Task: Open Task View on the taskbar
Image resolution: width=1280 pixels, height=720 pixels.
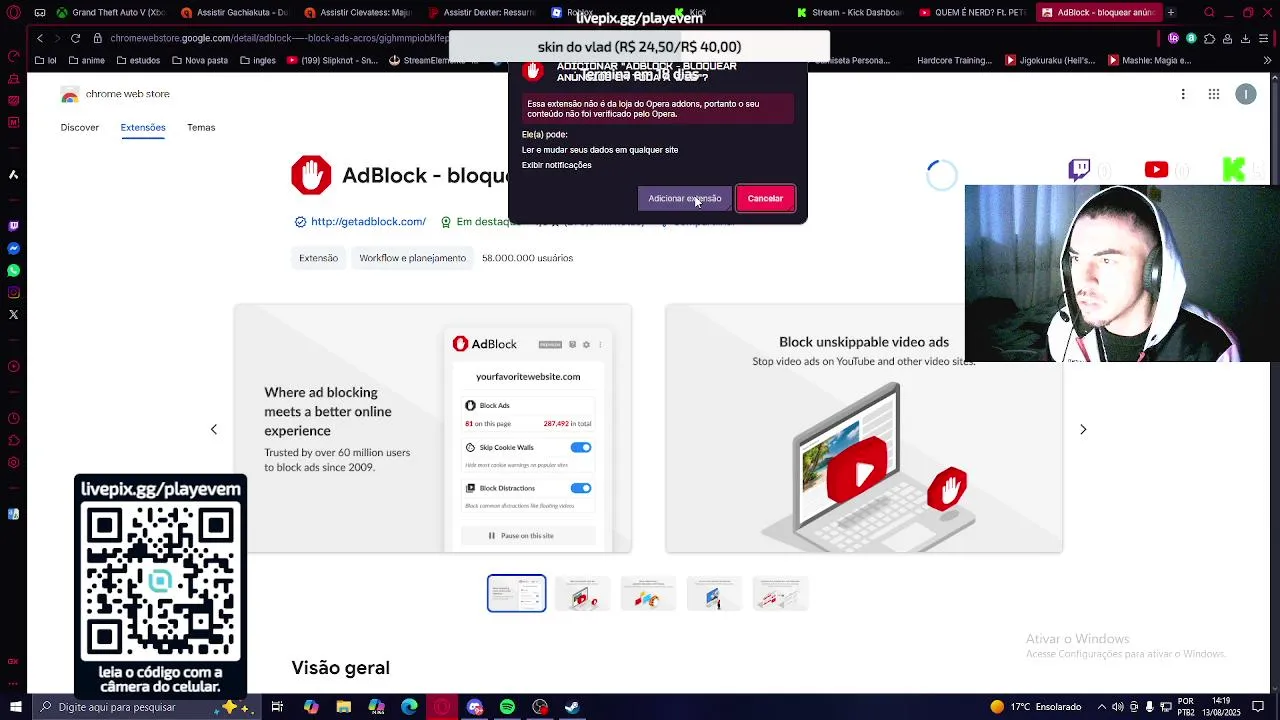Action: pyautogui.click(x=277, y=707)
